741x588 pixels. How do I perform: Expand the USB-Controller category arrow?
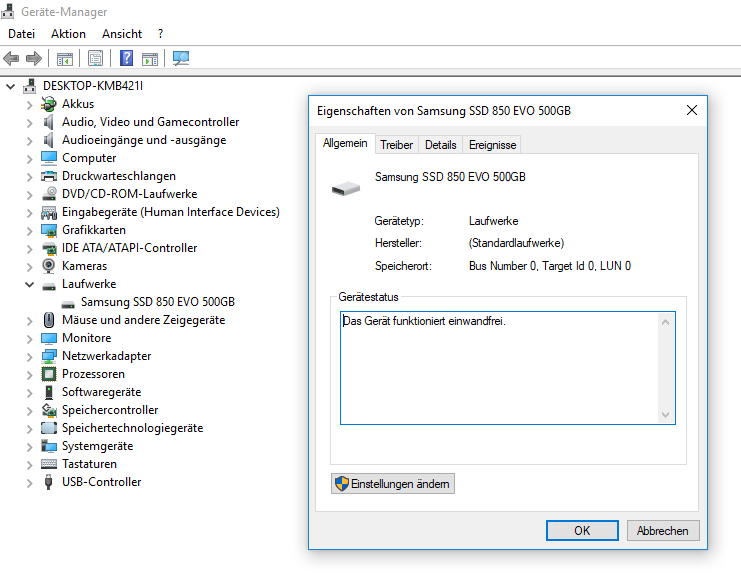[x=29, y=483]
